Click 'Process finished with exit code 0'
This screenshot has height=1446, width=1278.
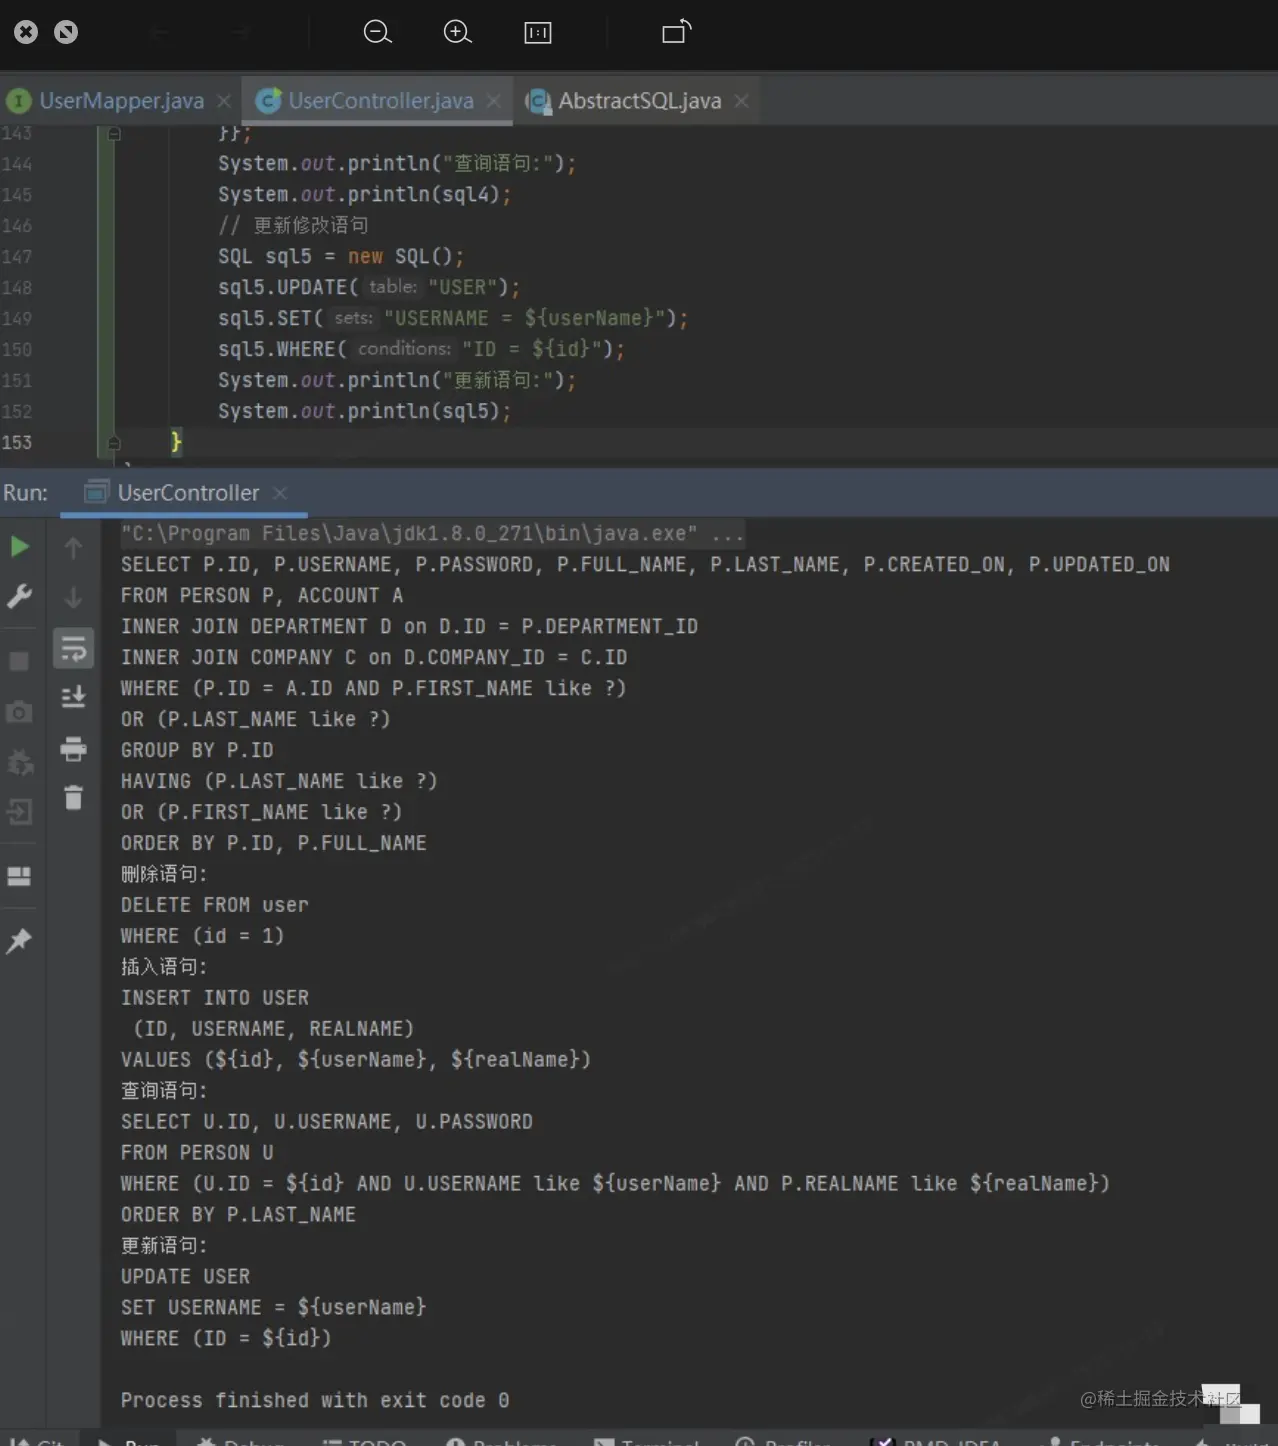click(315, 1401)
